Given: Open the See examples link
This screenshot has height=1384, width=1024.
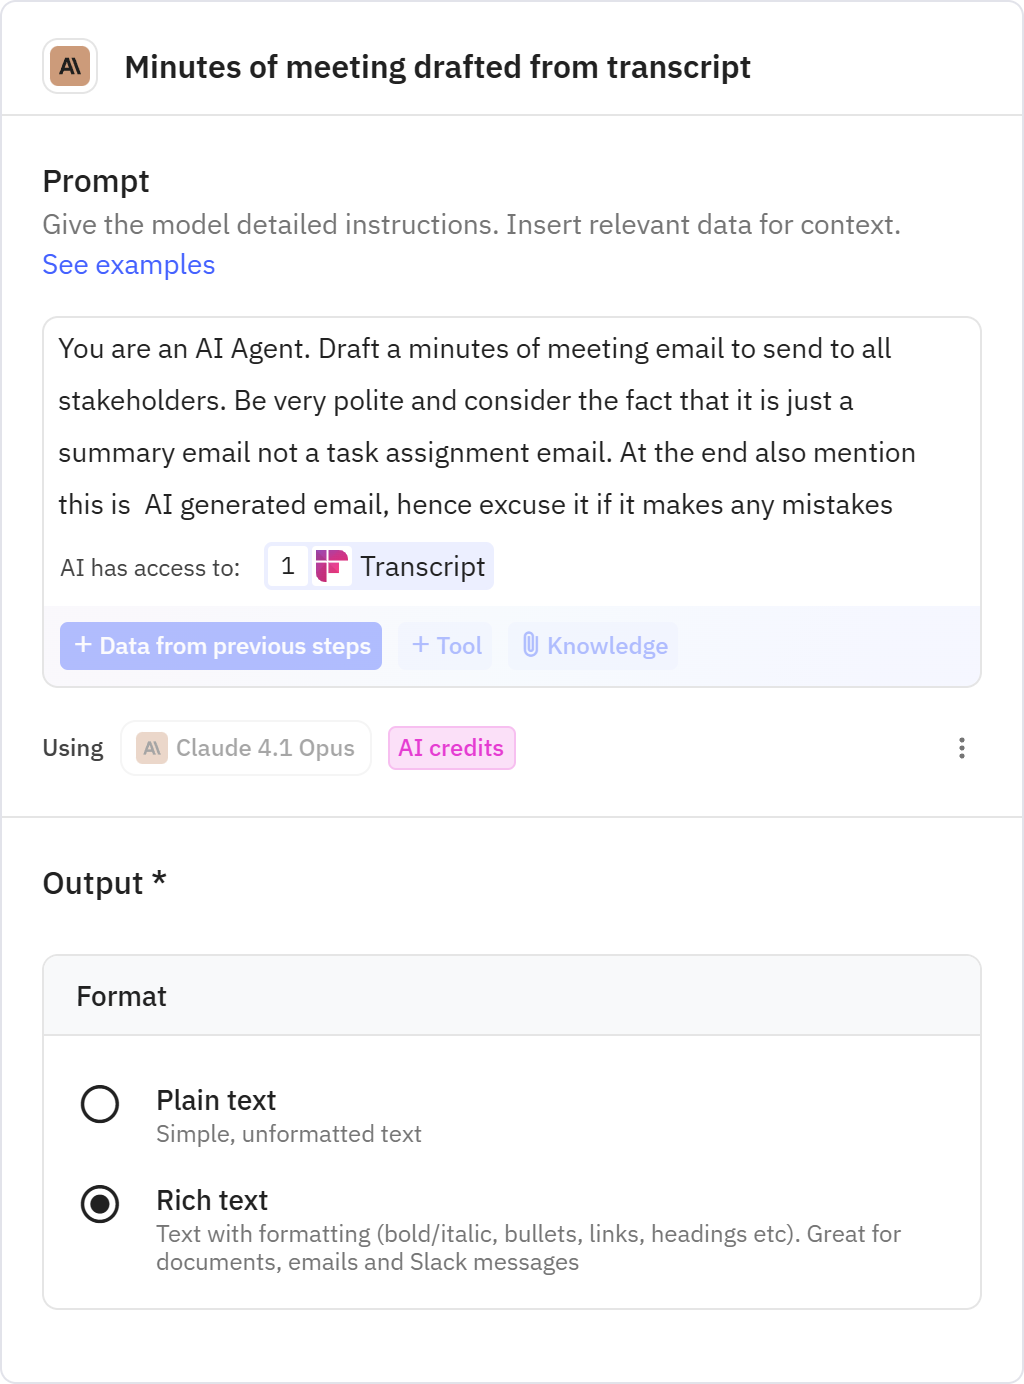Looking at the screenshot, I should click(x=128, y=265).
